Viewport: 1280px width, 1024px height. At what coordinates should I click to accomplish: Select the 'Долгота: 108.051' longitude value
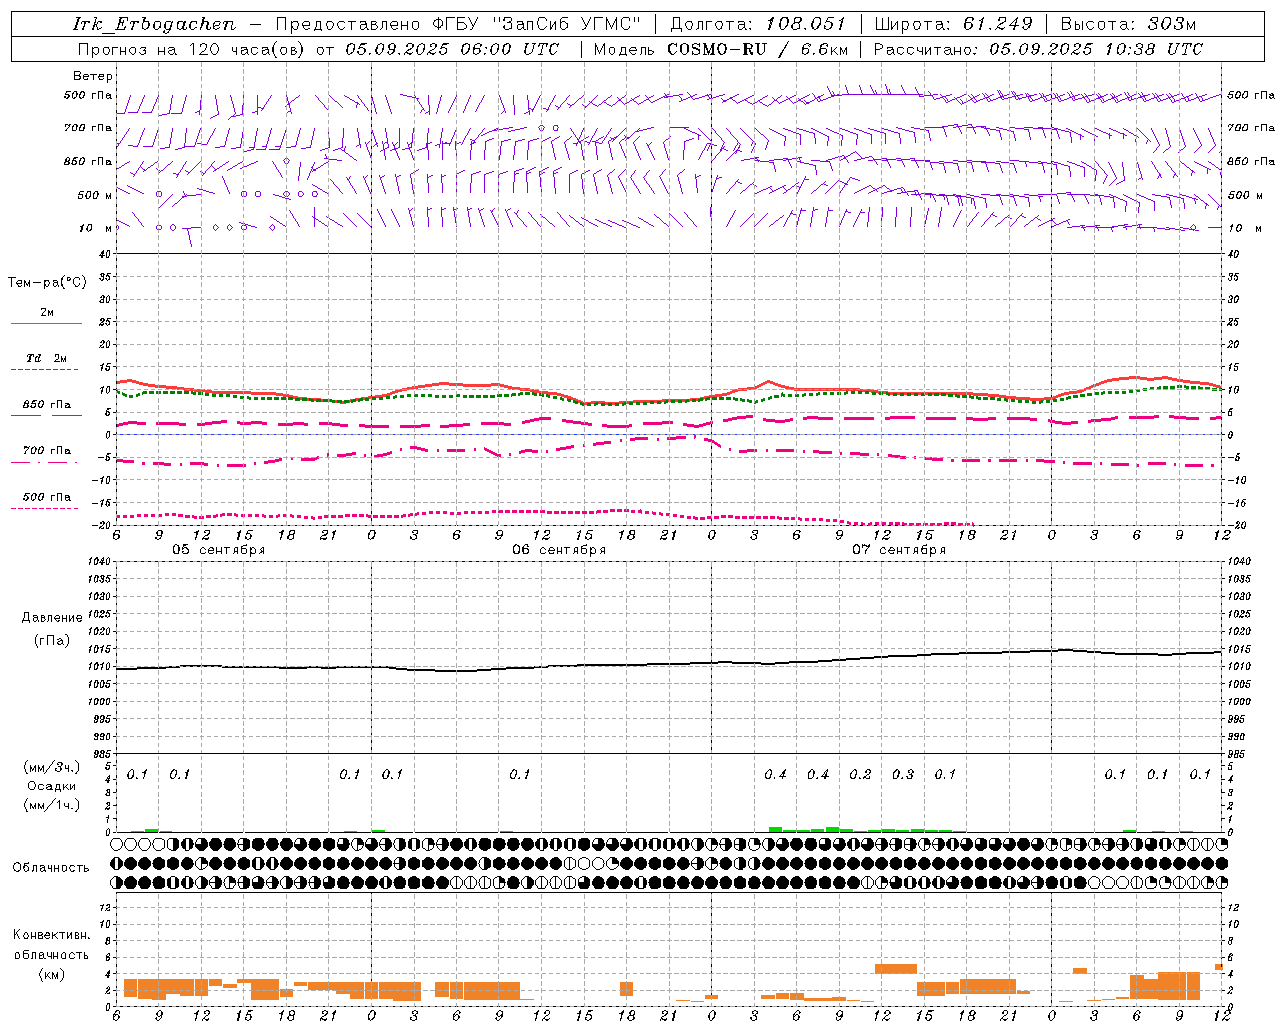pyautogui.click(x=757, y=24)
